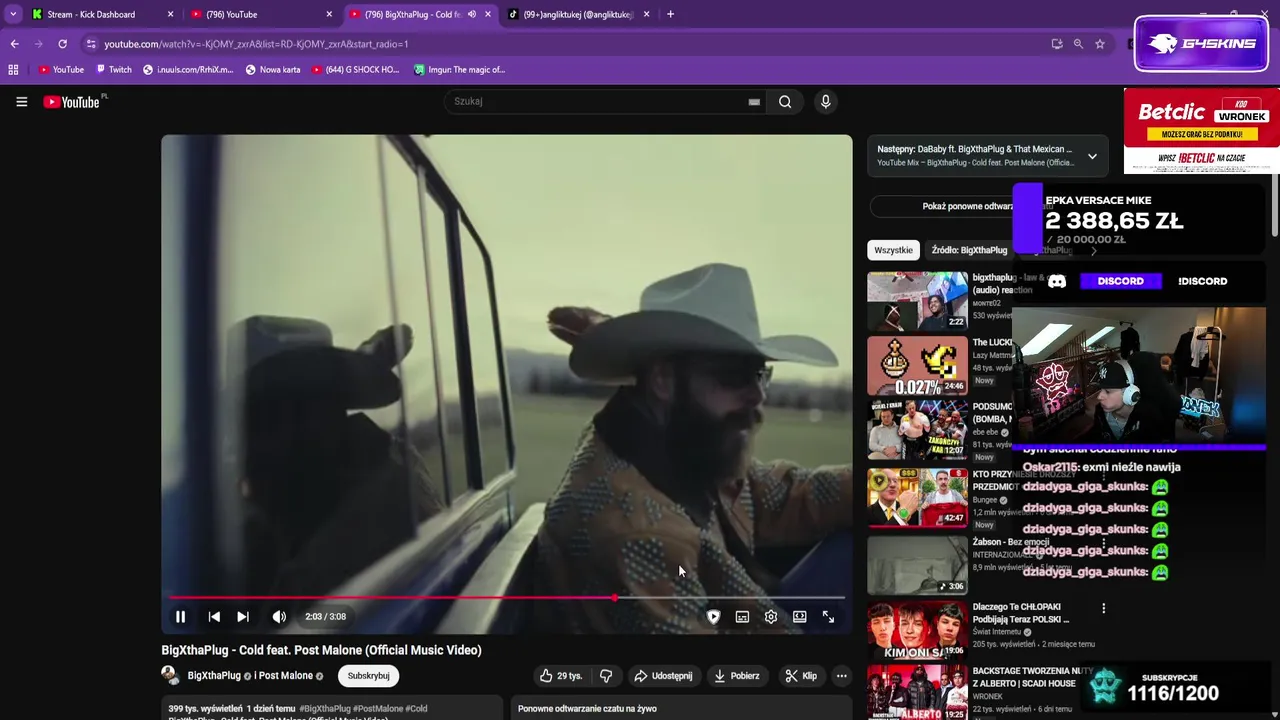Open Imgur: The magic of bookmark
The height and width of the screenshot is (720, 1280).
click(x=460, y=70)
